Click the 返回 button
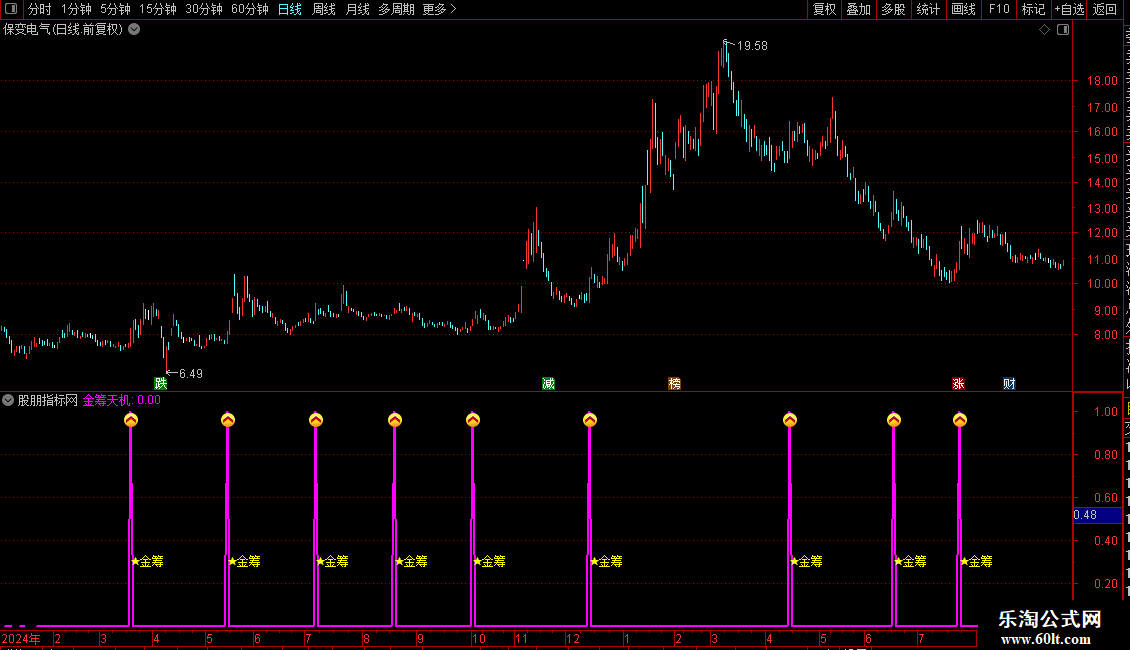1130x650 pixels. [x=1105, y=9]
